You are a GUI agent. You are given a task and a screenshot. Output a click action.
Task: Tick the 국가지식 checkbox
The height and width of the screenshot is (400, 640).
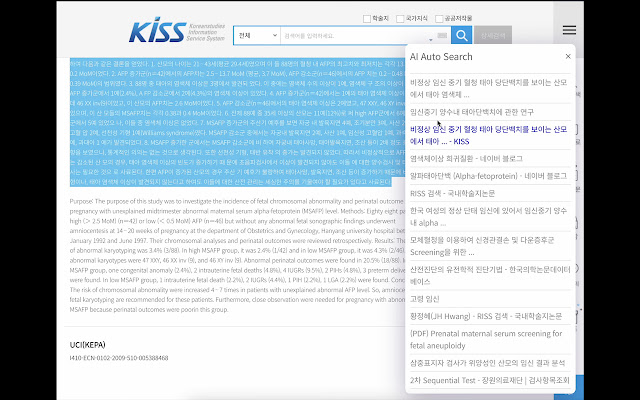[400, 19]
